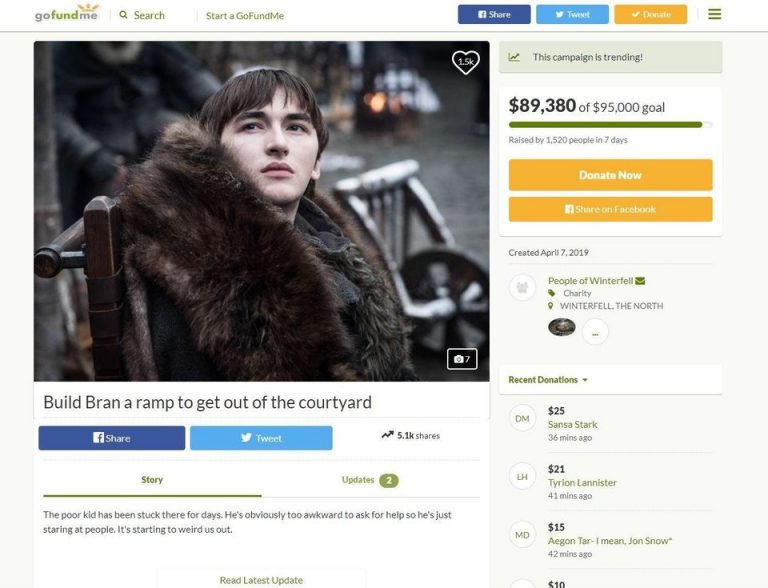This screenshot has width=768, height=588.
Task: Switch to the Story tab
Action: pyautogui.click(x=152, y=480)
